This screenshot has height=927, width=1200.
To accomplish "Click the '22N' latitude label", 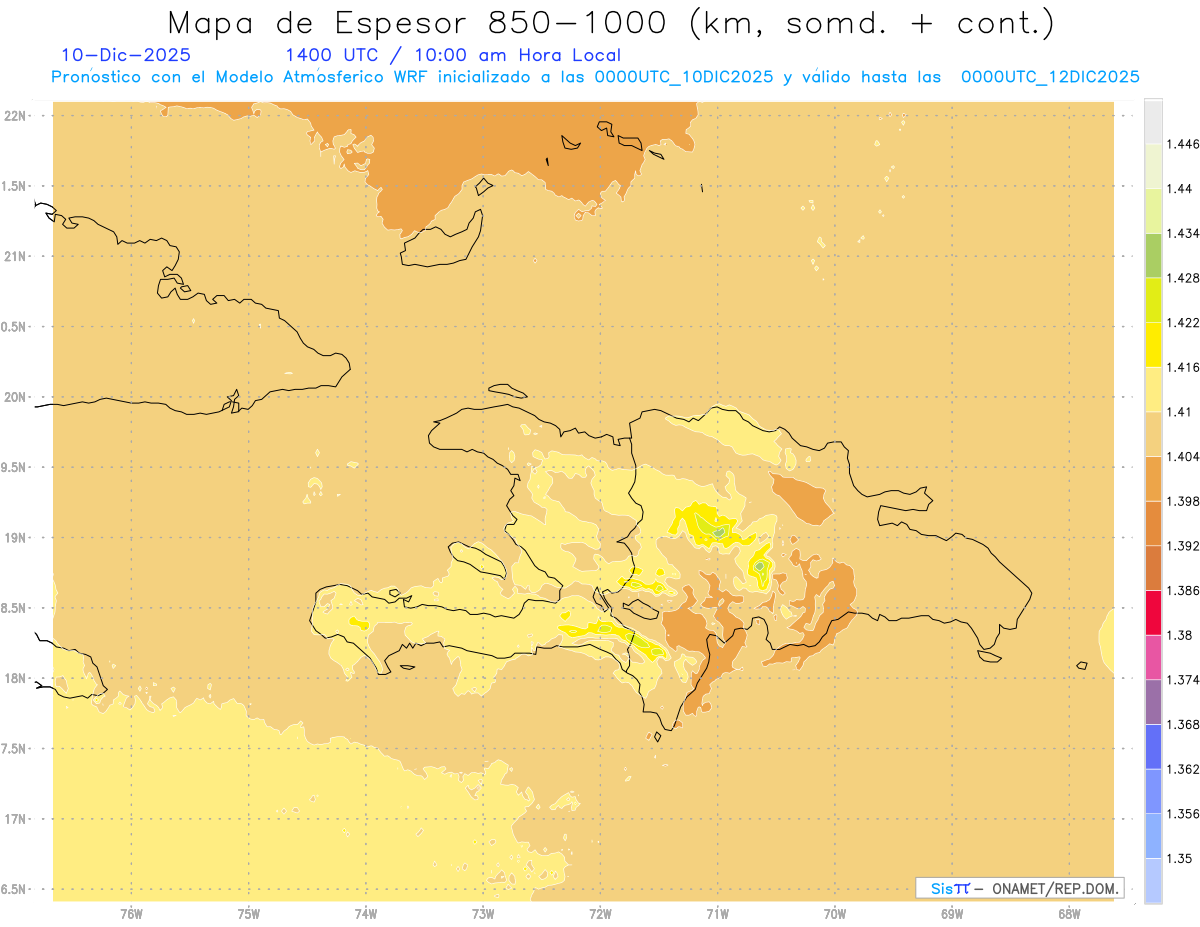I will [16, 115].
